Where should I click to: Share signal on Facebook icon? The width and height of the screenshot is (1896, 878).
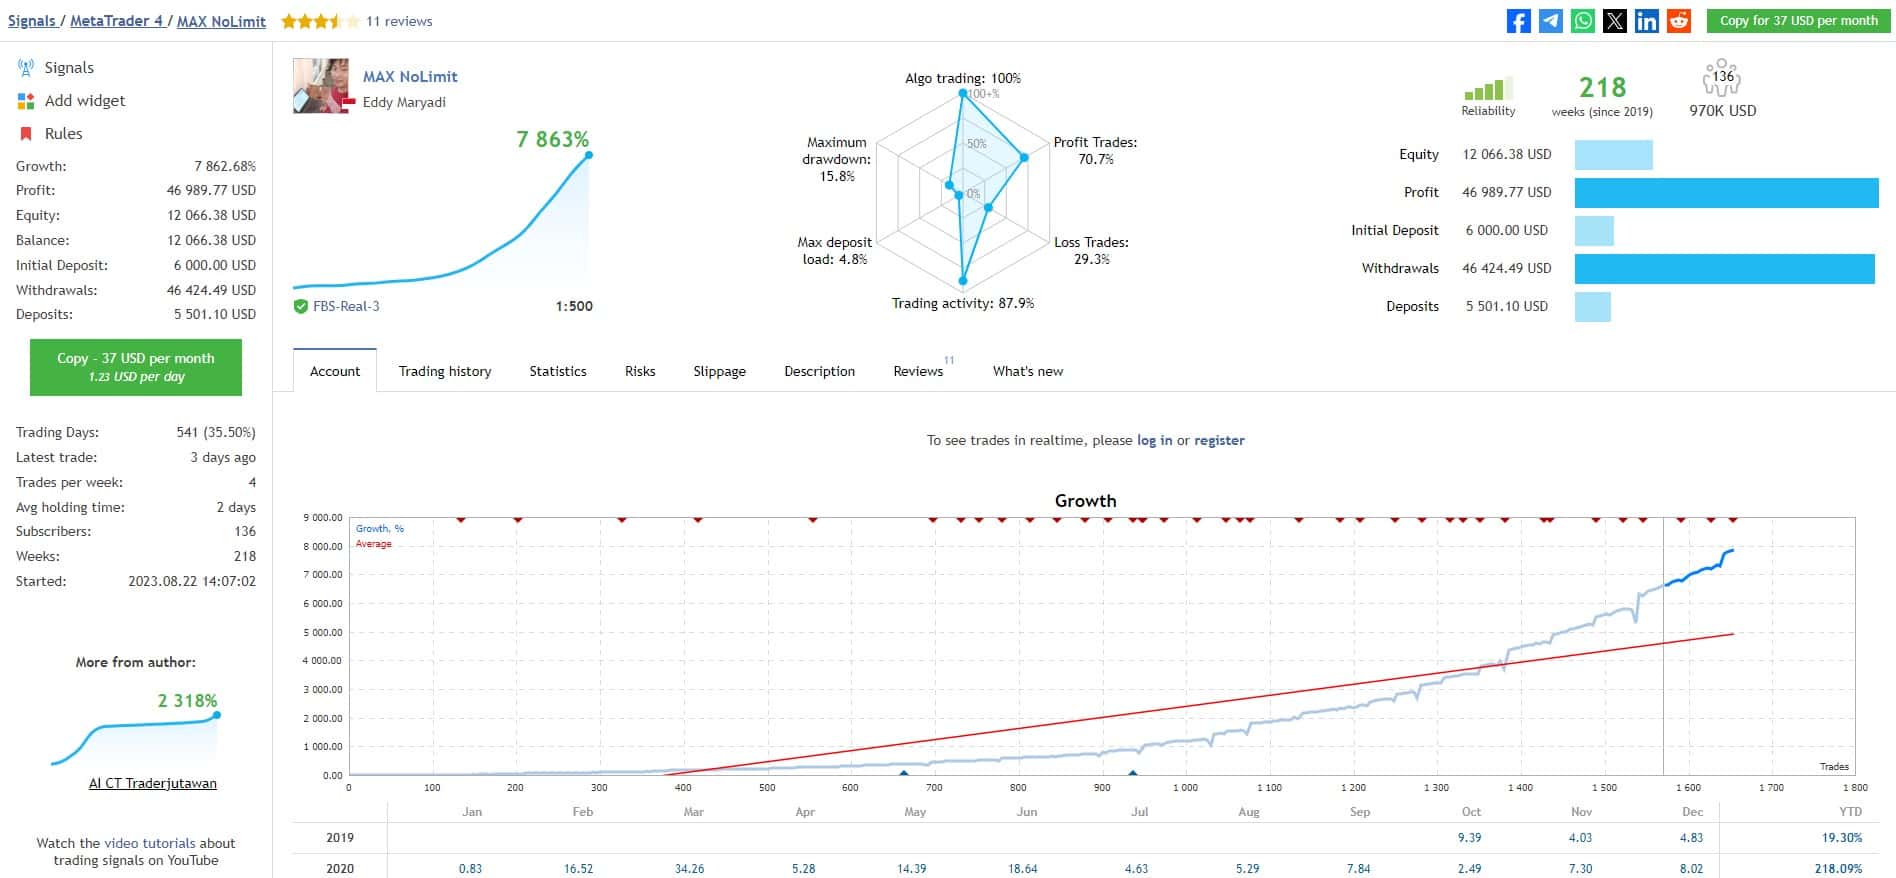point(1518,21)
